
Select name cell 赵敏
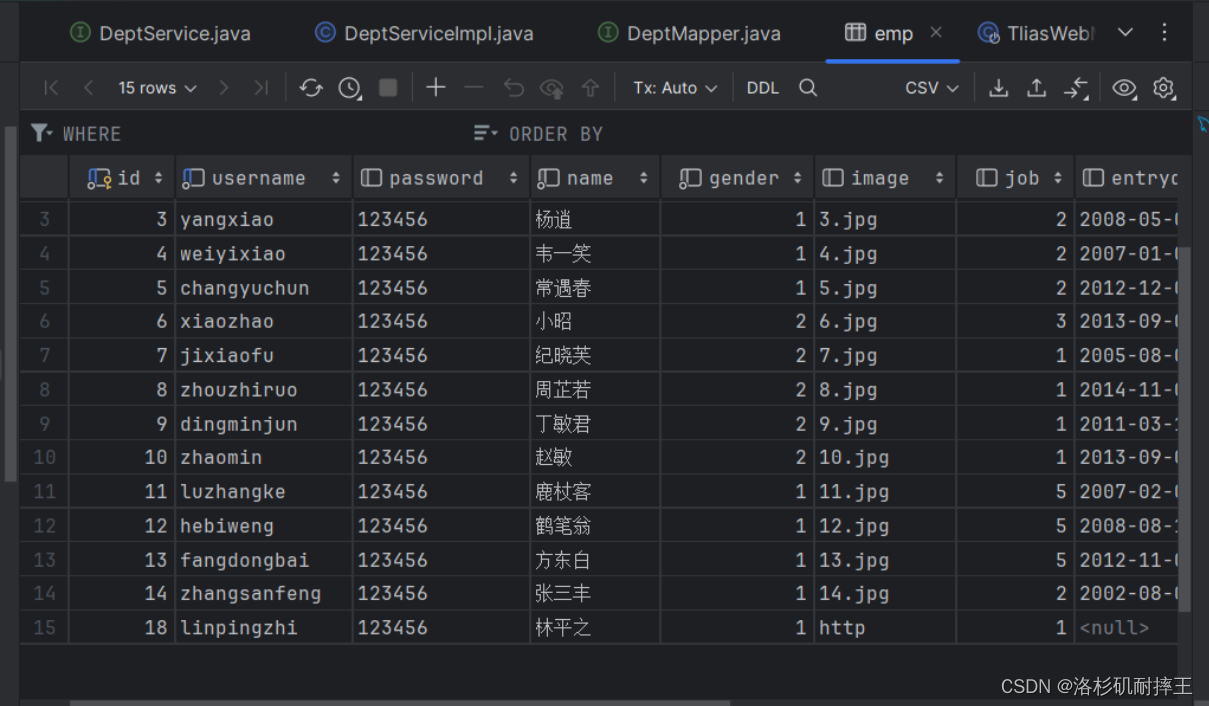point(595,457)
